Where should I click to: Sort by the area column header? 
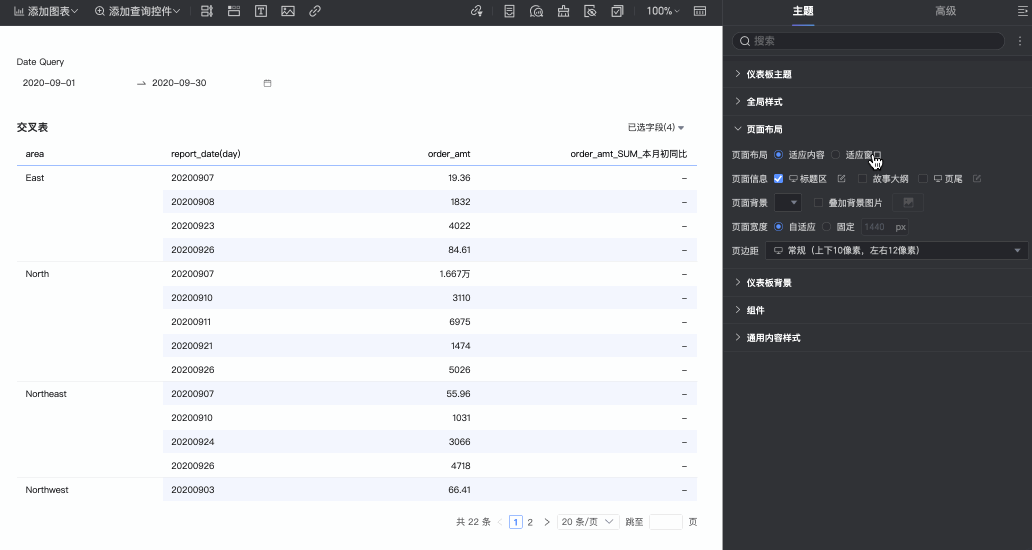pos(35,154)
